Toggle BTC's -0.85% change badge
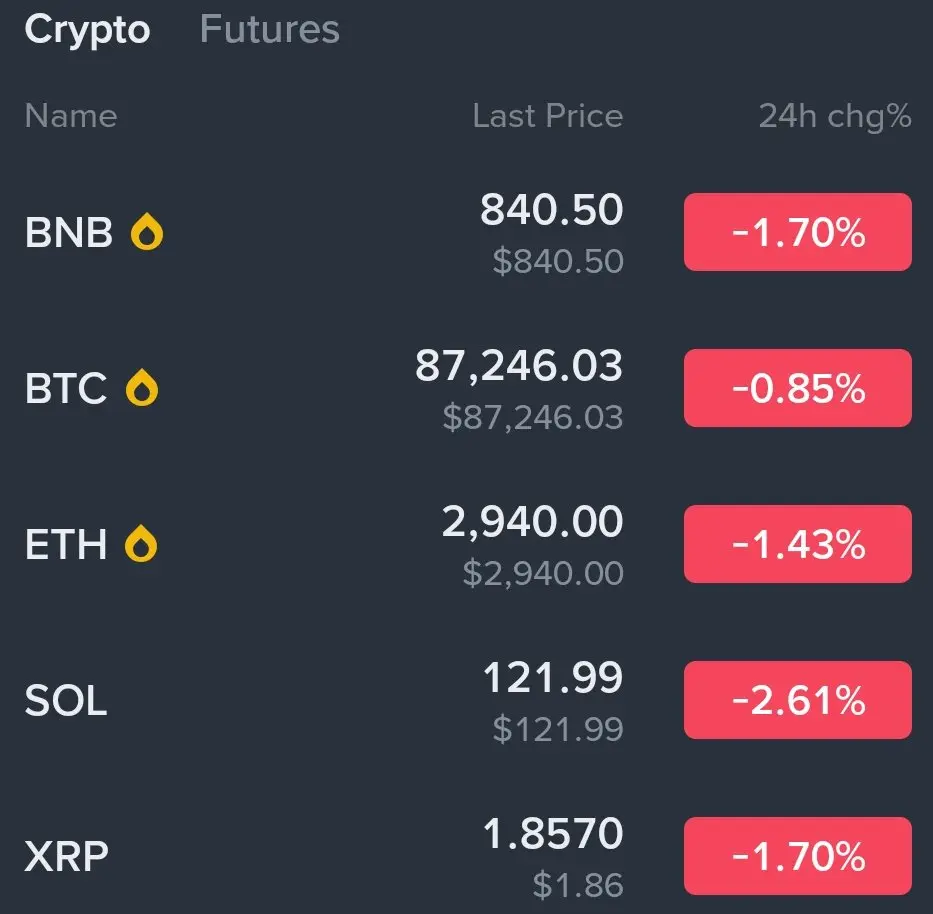933x914 pixels. [797, 388]
